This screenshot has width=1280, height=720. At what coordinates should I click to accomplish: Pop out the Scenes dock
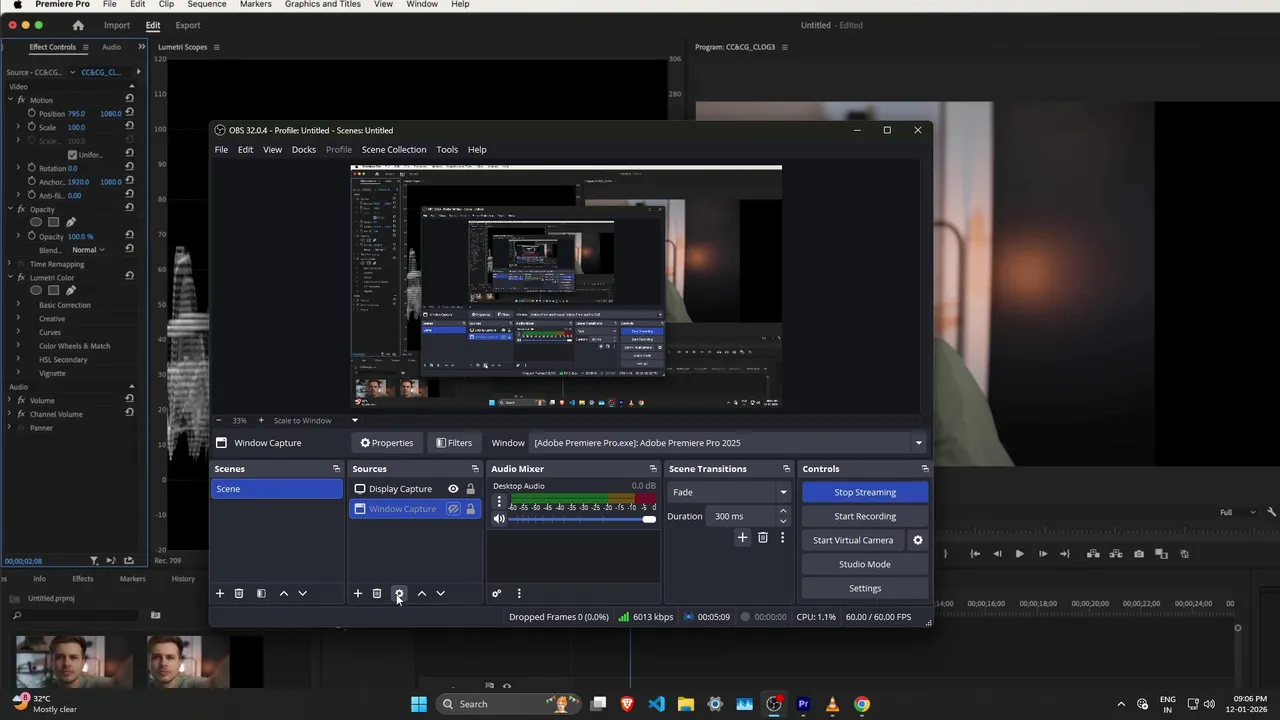coord(336,468)
